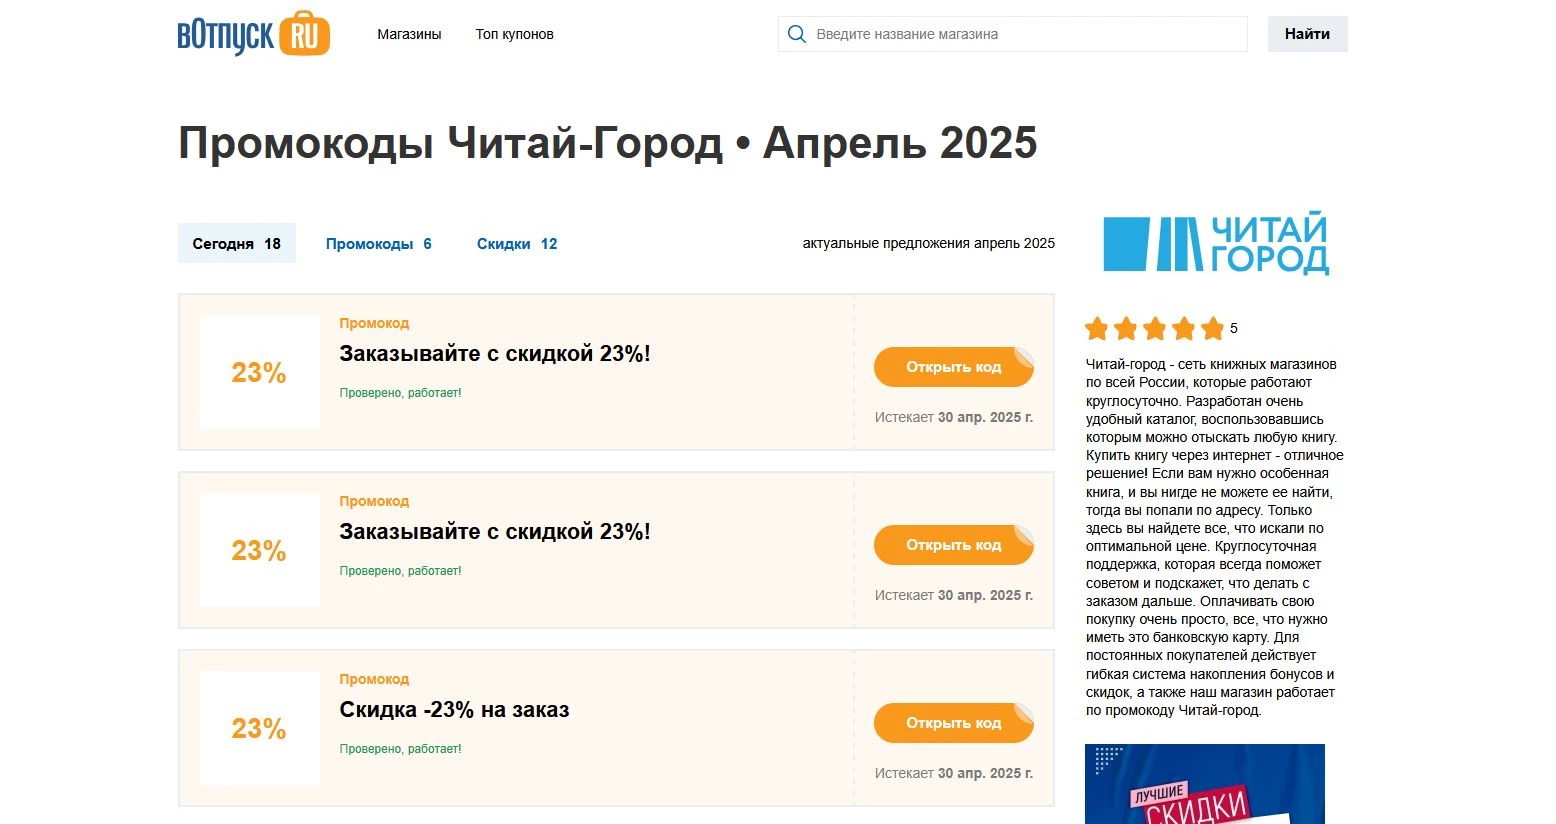Click the first rating star
The width and height of the screenshot is (1556, 824).
[1096, 328]
